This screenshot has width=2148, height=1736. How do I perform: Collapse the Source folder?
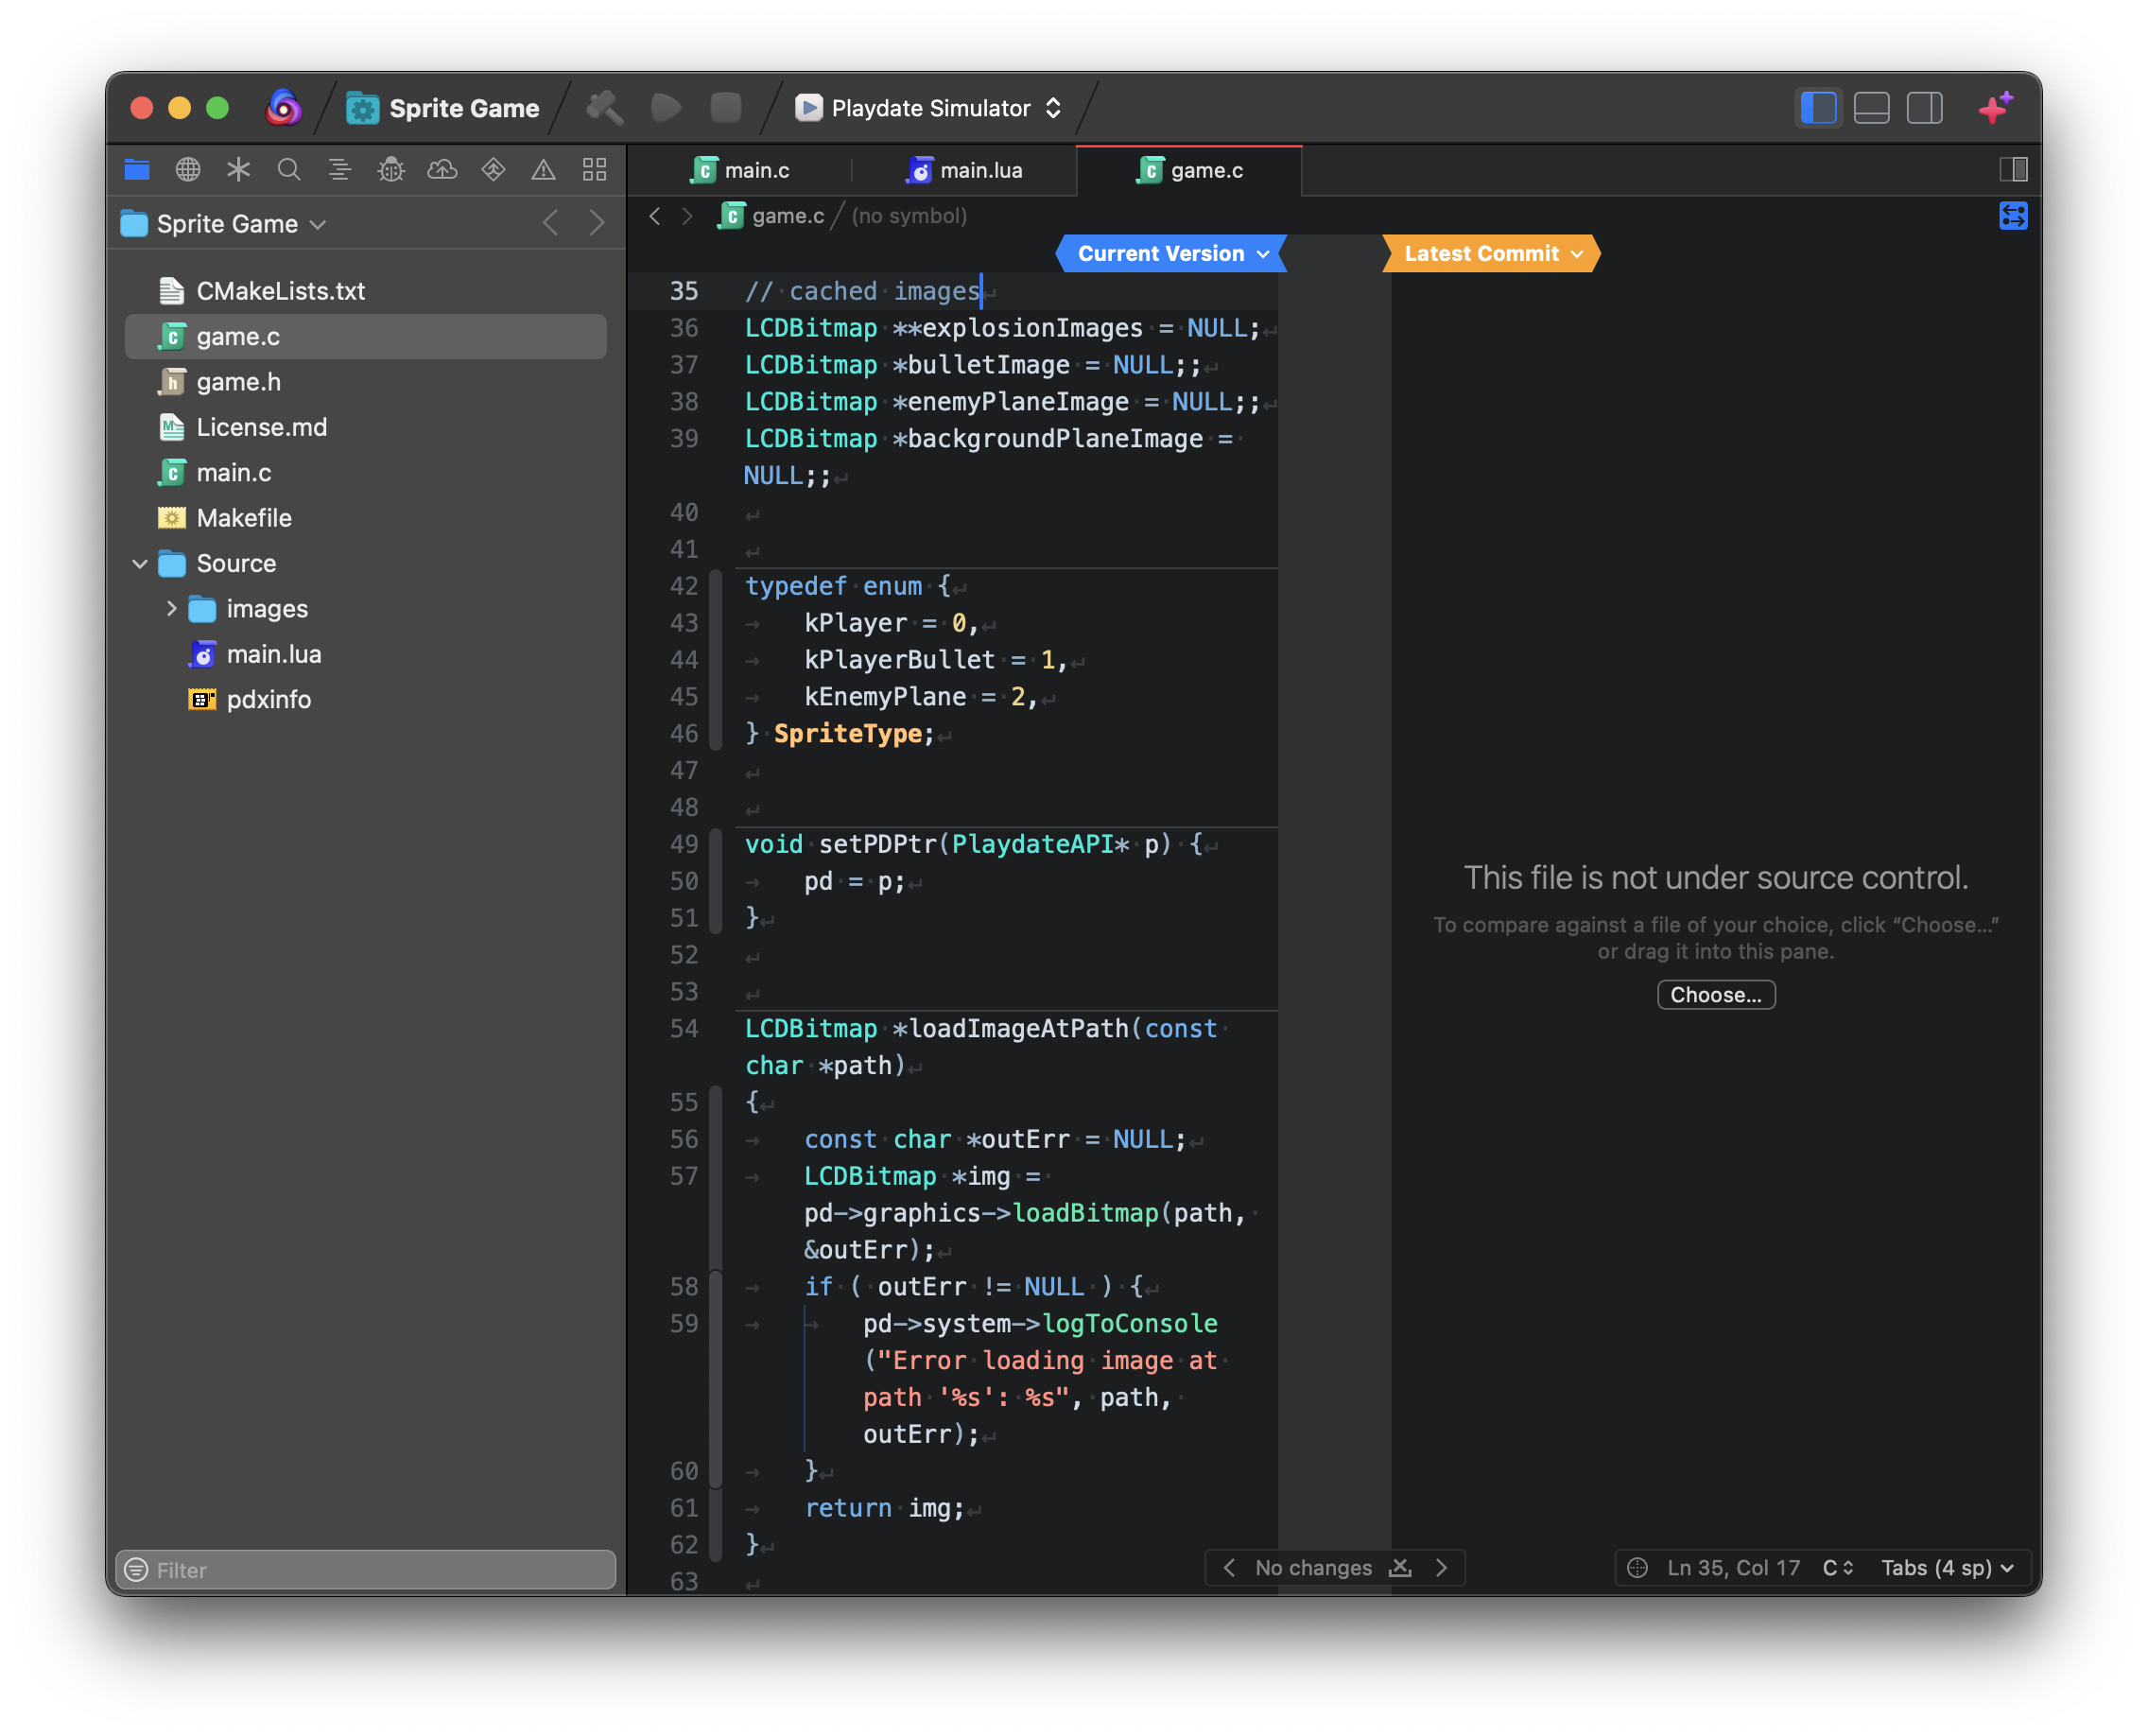coord(140,564)
